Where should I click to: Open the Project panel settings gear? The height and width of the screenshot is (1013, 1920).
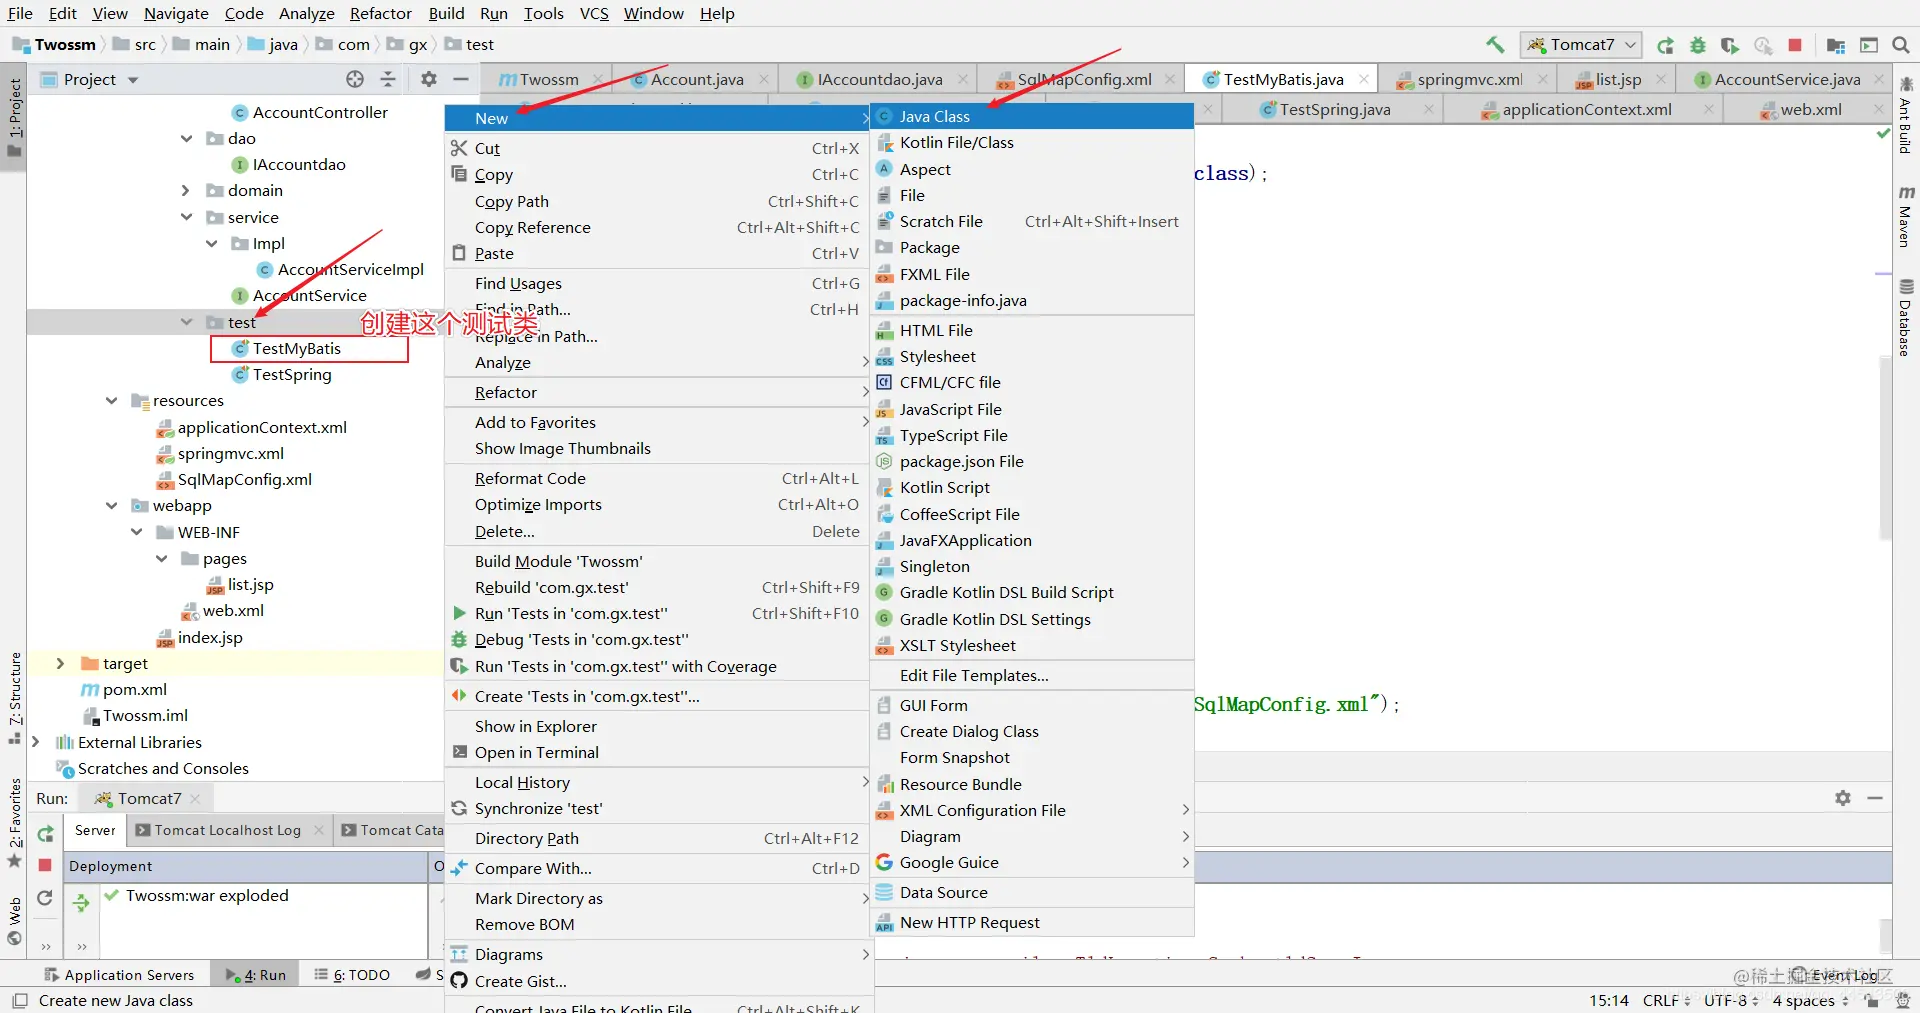pyautogui.click(x=429, y=79)
